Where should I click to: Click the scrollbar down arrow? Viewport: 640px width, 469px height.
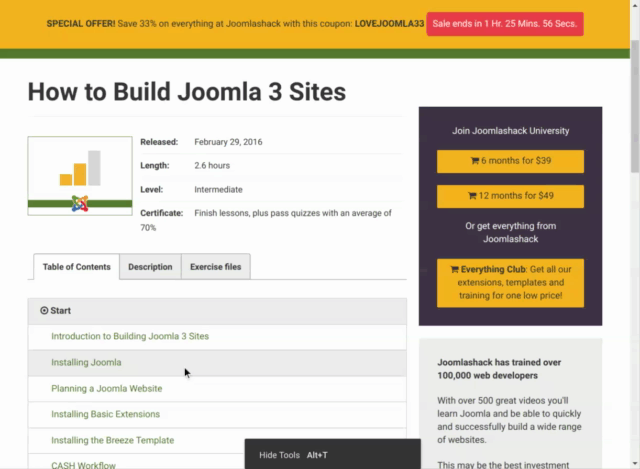tap(635, 464)
